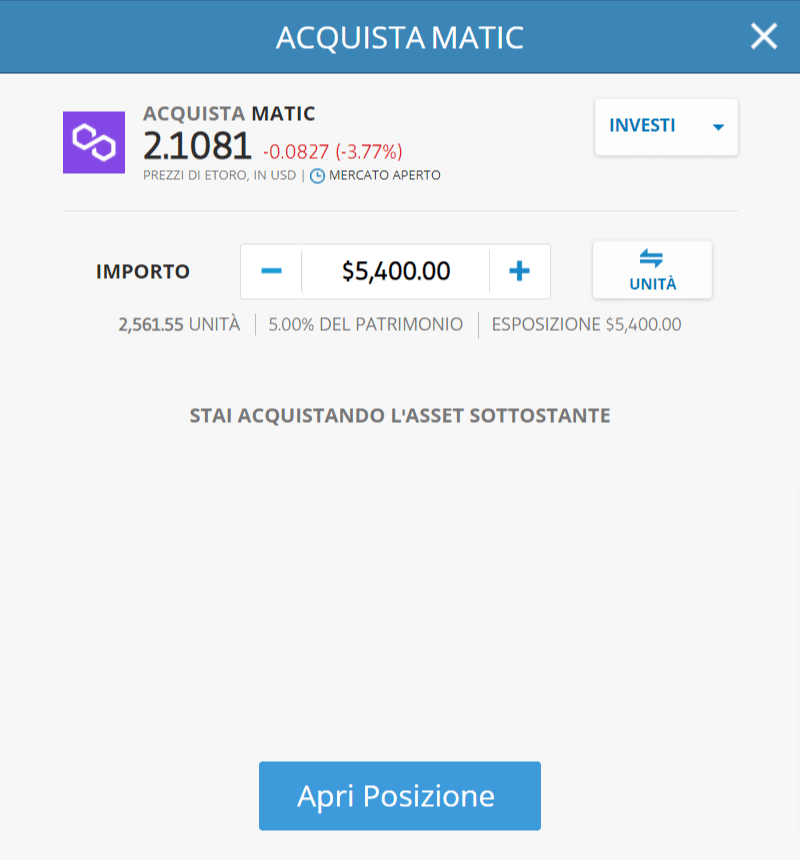Switch amount entry to UNITÀ
Image resolution: width=800 pixels, height=860 pixels.
(x=653, y=270)
